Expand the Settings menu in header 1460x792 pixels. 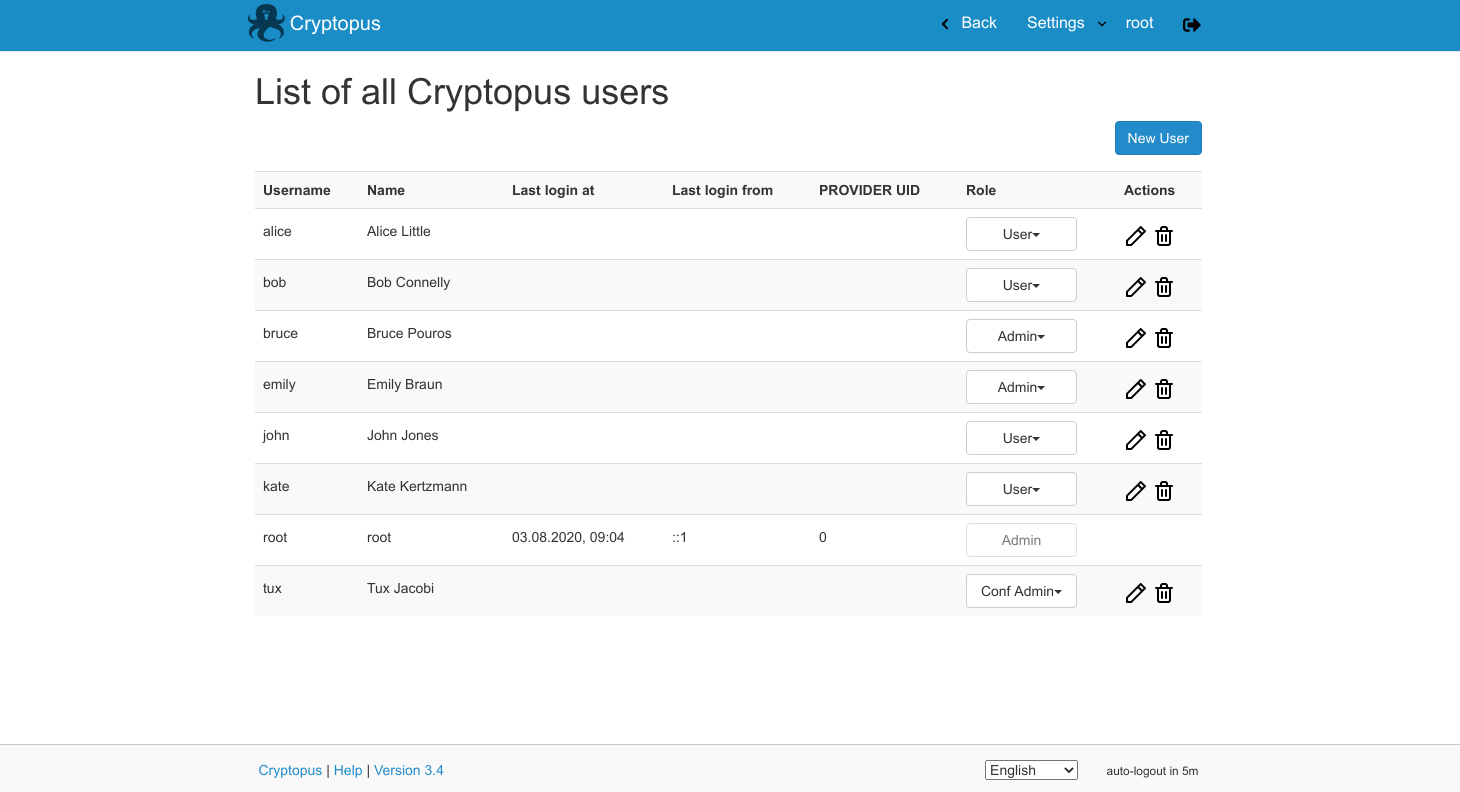coord(1066,23)
